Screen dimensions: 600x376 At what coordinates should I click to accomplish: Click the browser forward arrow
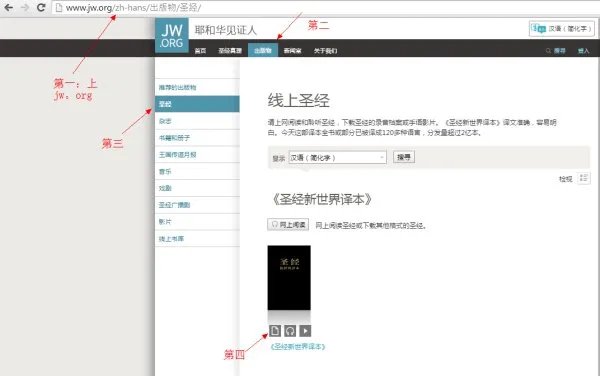point(25,7)
